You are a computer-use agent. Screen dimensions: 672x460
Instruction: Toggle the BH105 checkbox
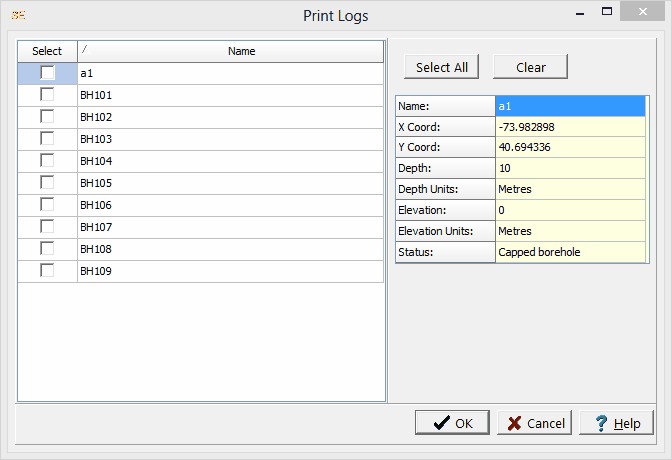tap(47, 183)
